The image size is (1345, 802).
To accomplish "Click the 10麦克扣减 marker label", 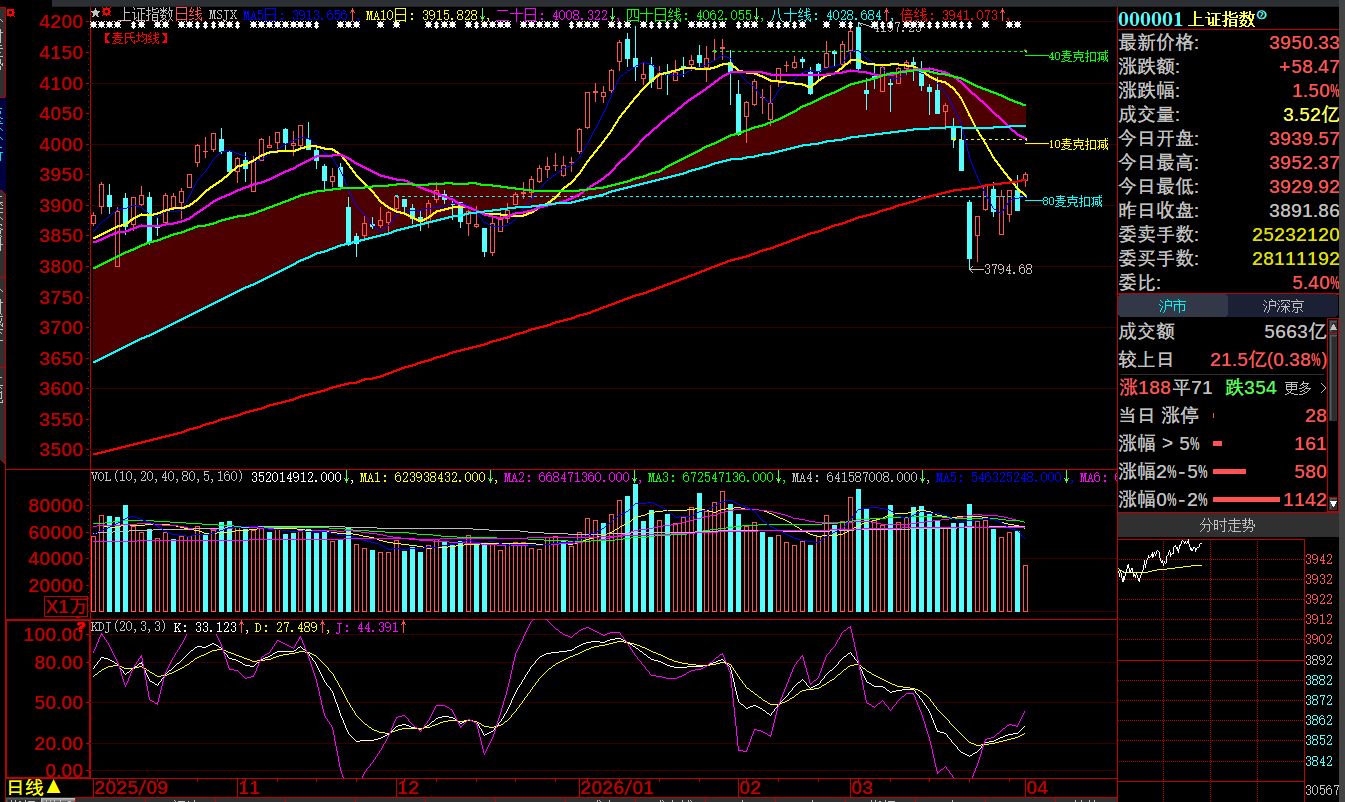I will tap(1078, 144).
